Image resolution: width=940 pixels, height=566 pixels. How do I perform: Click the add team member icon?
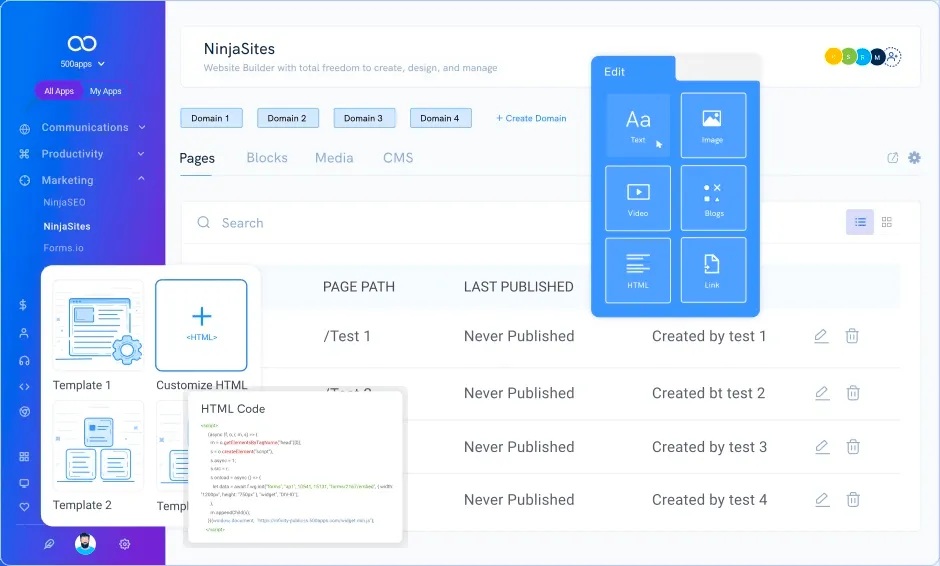(x=893, y=57)
